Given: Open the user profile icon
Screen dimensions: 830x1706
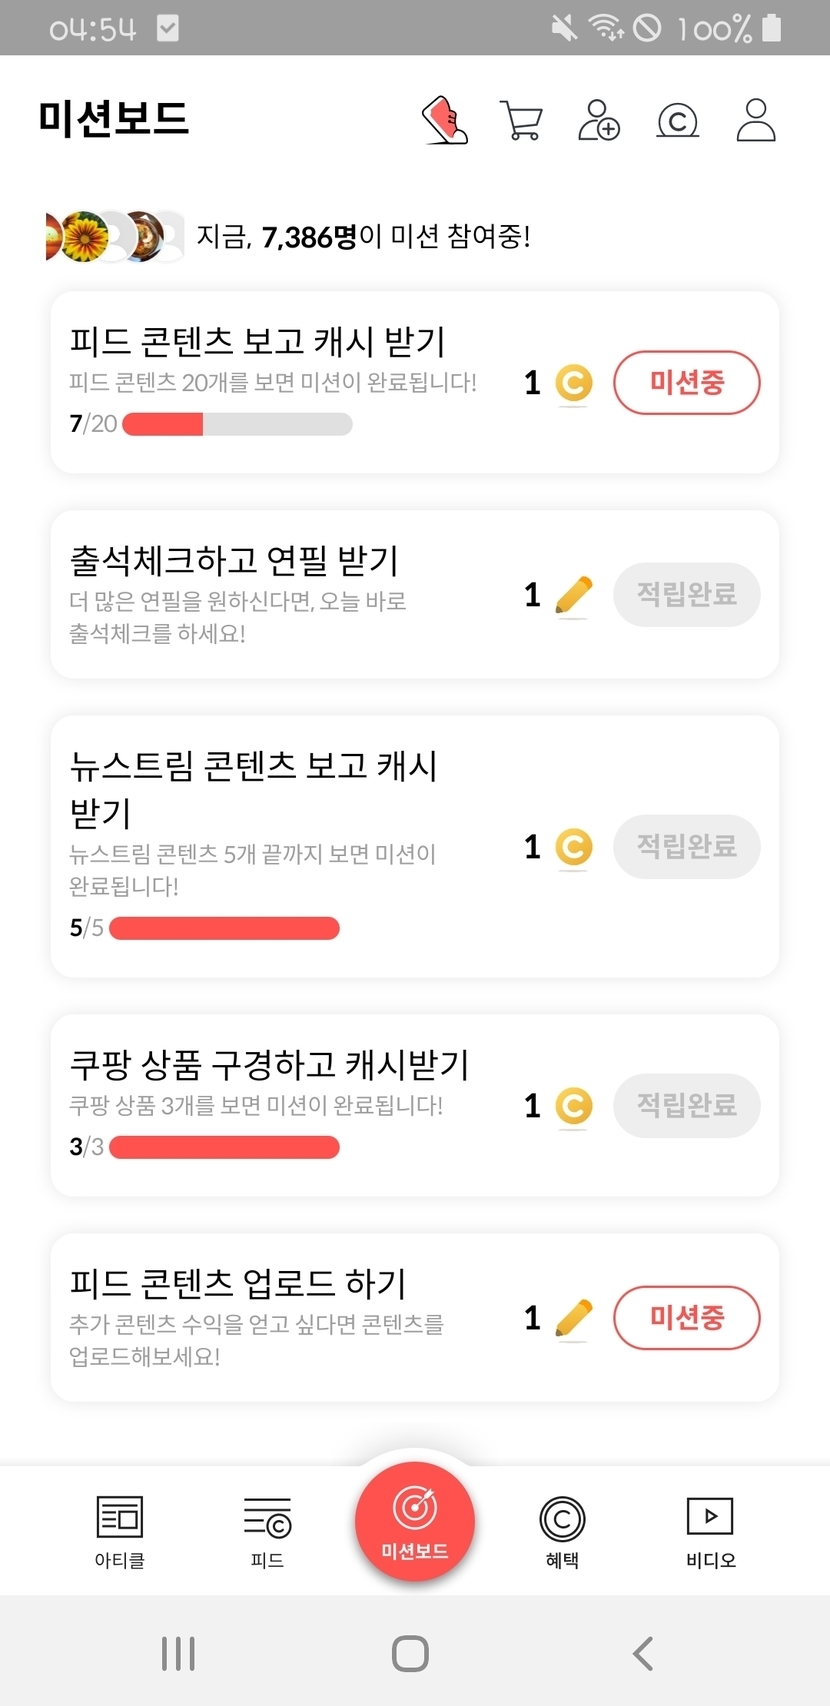Looking at the screenshot, I should coord(756,121).
